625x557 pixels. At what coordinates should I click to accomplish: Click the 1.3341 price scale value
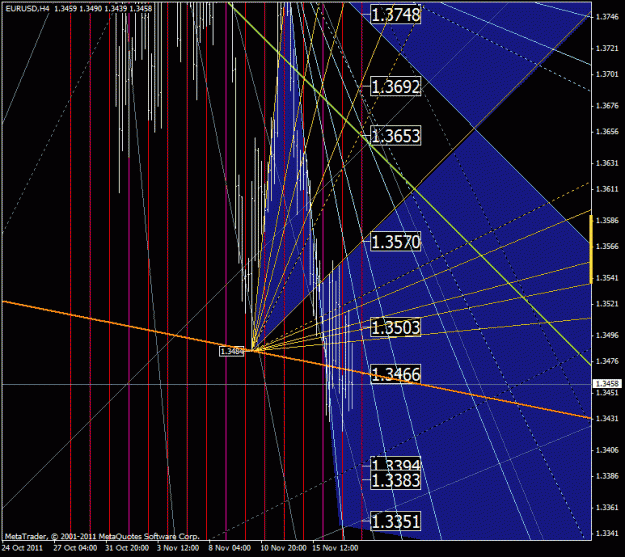coord(607,533)
